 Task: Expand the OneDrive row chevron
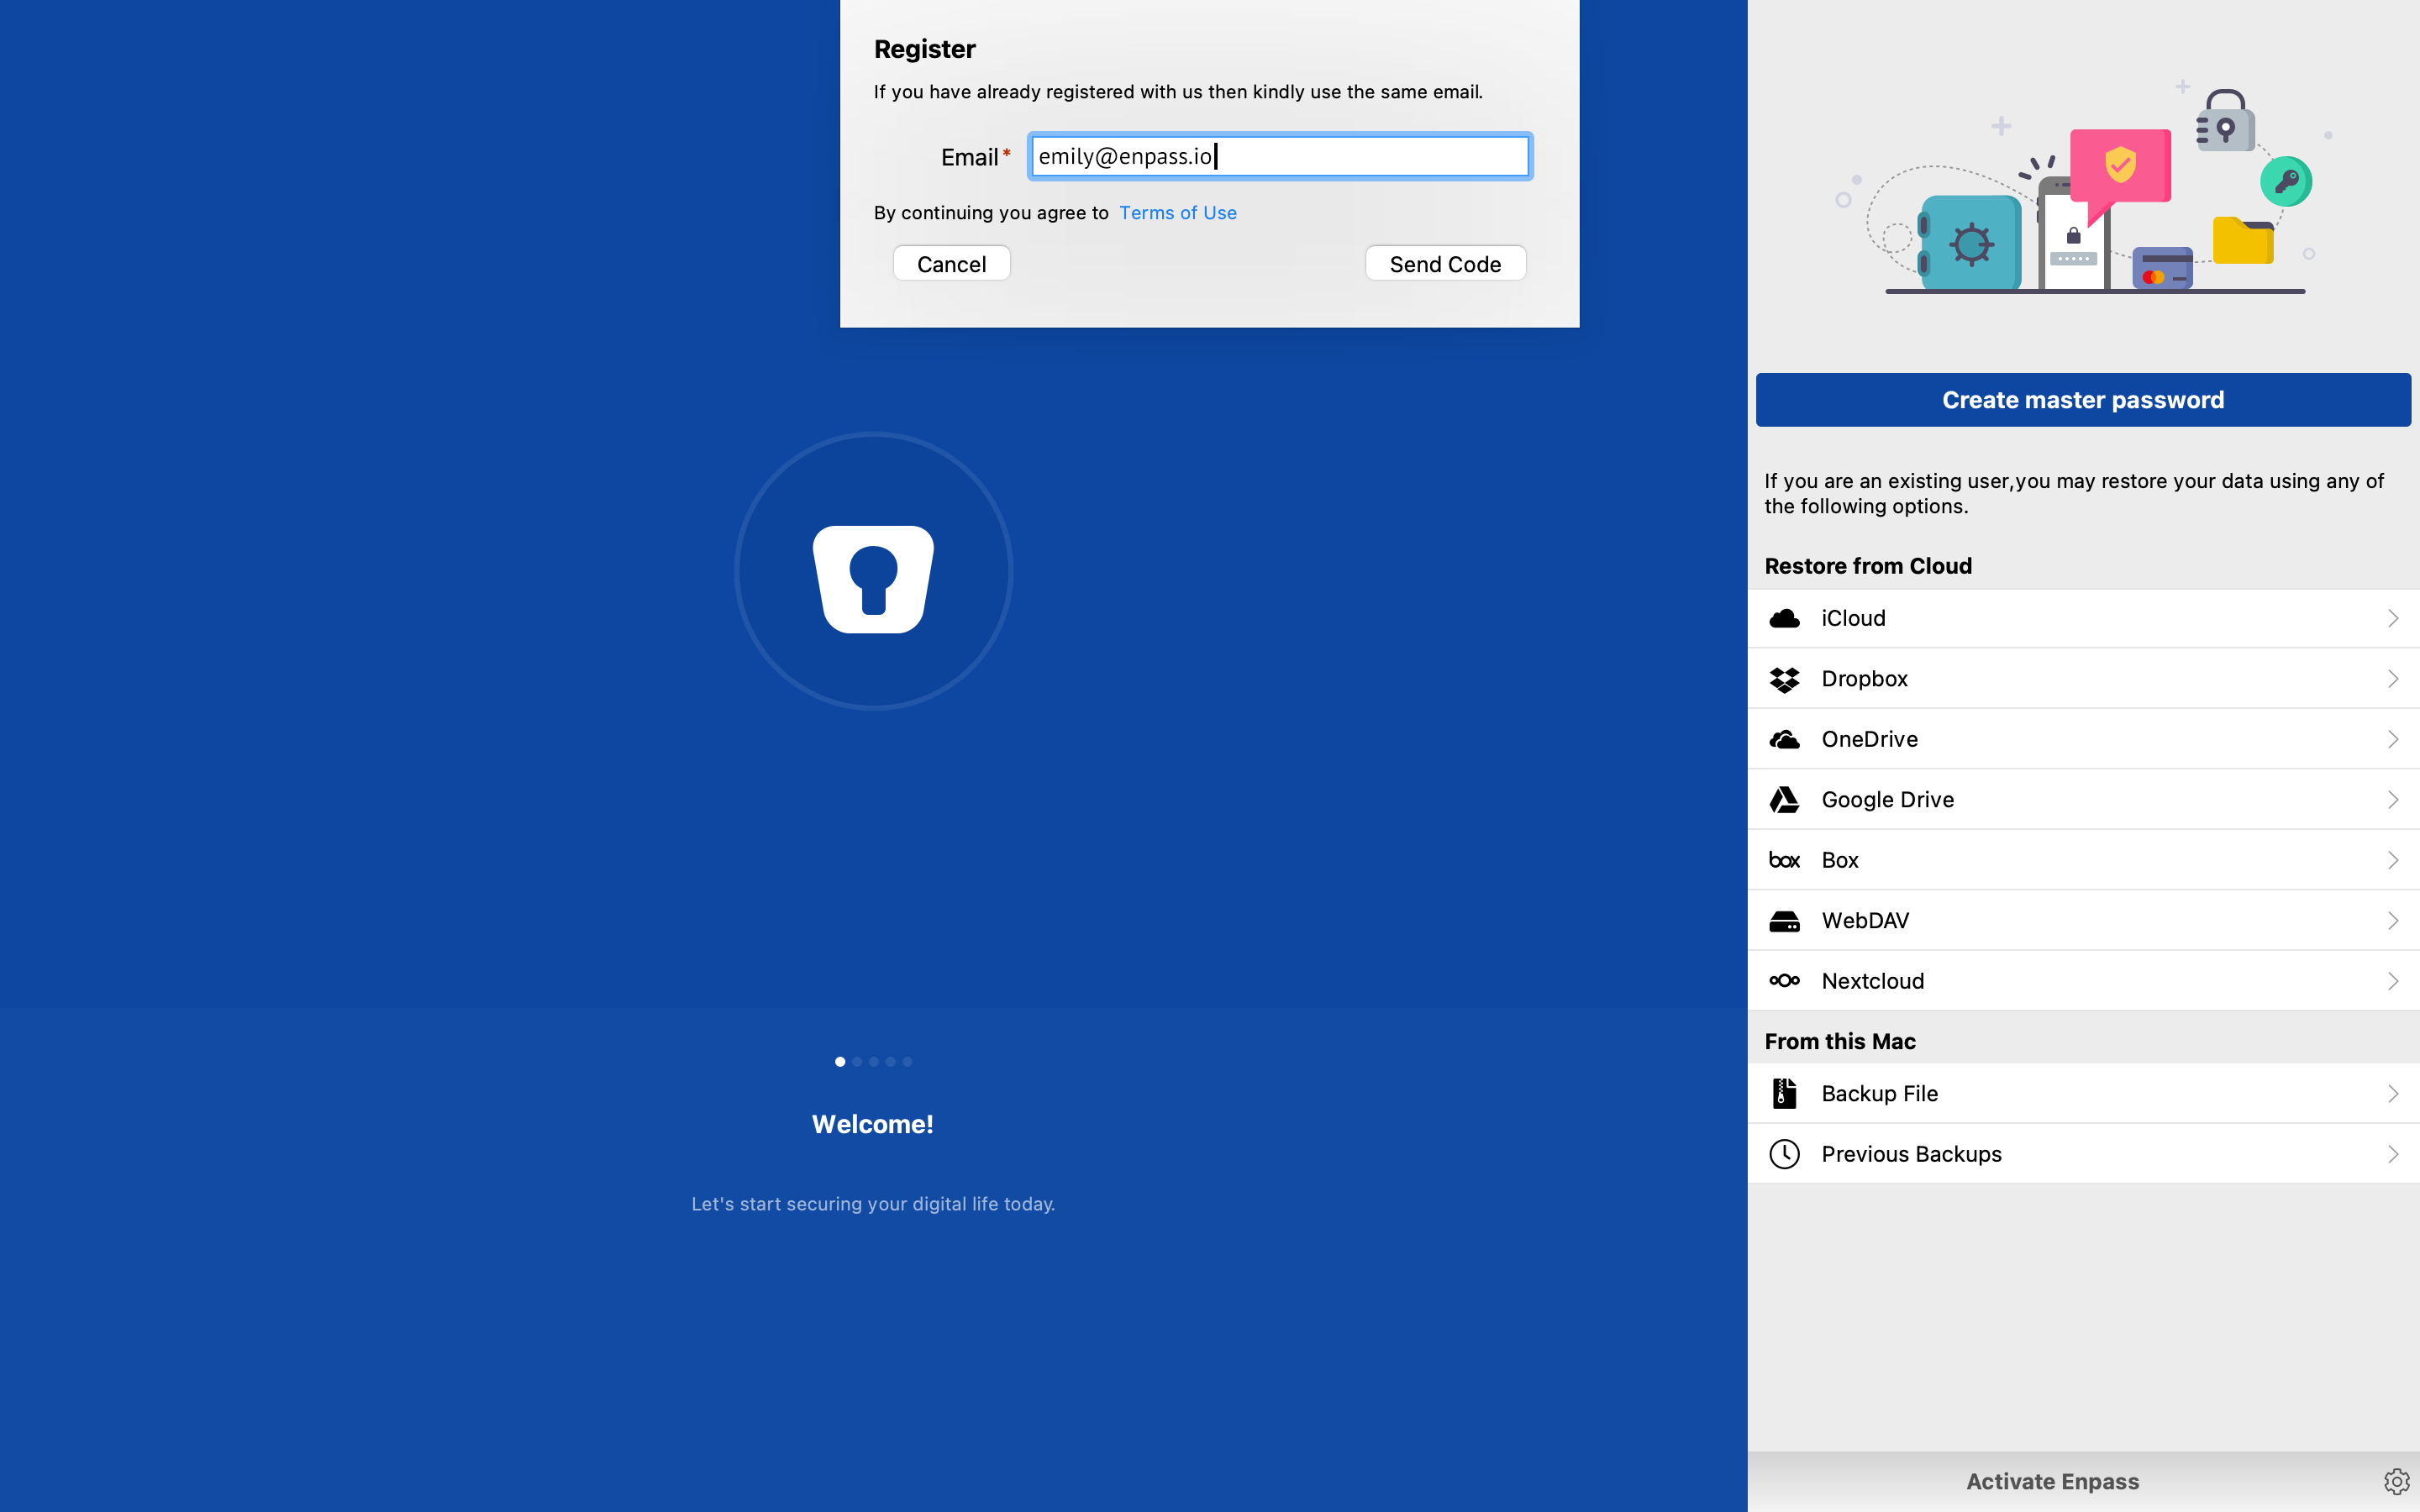[2393, 739]
